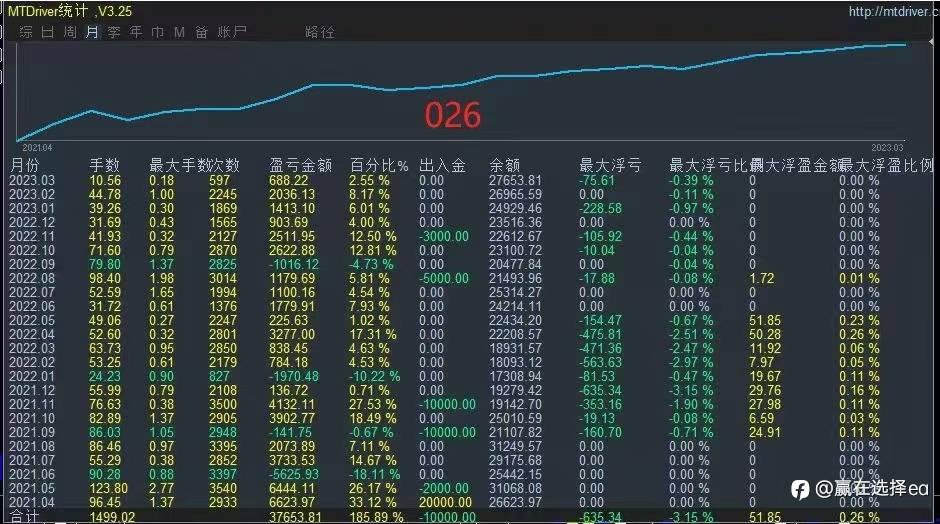
Task: Click the 余额 column header
Action: pos(504,165)
